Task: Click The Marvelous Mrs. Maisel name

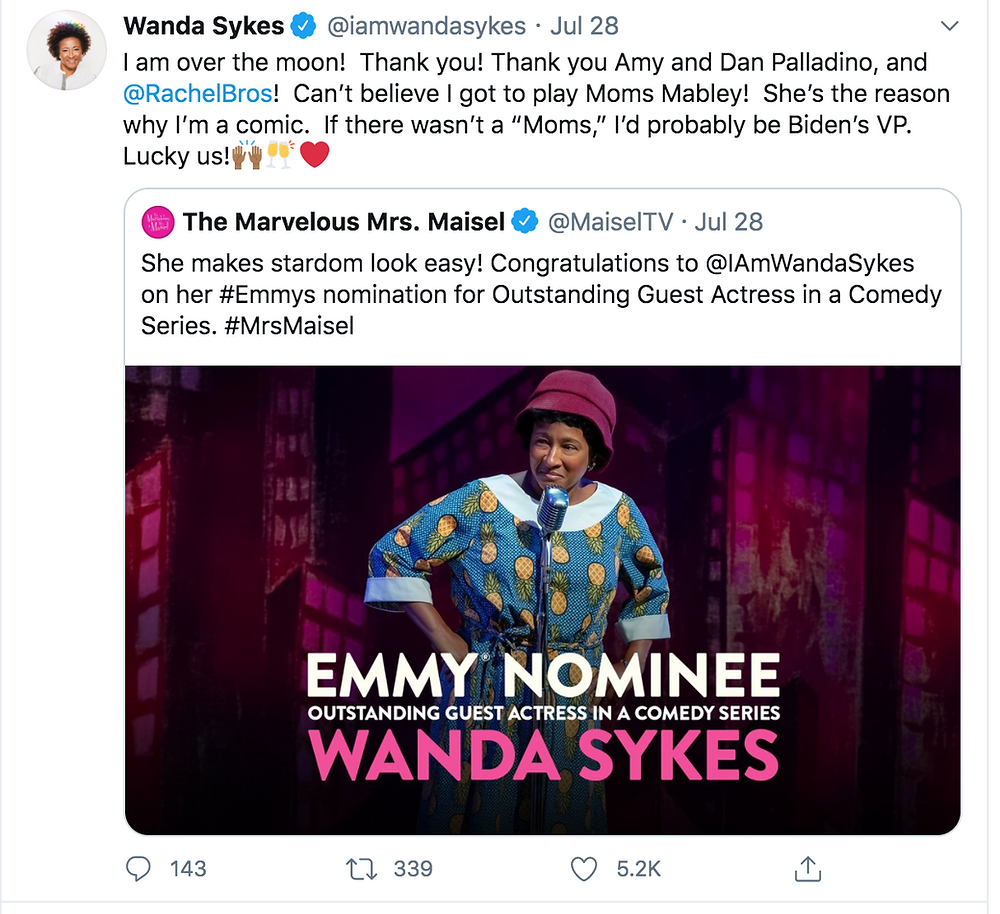Action: coord(344,222)
